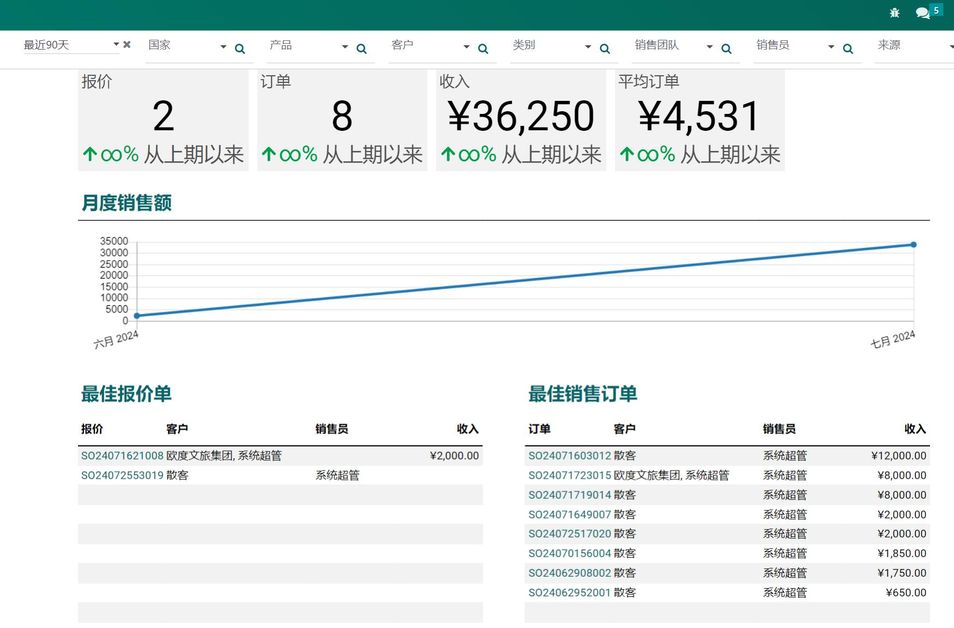The image size is (954, 628).
Task: Click the 来源 filter field
Action: (913, 46)
